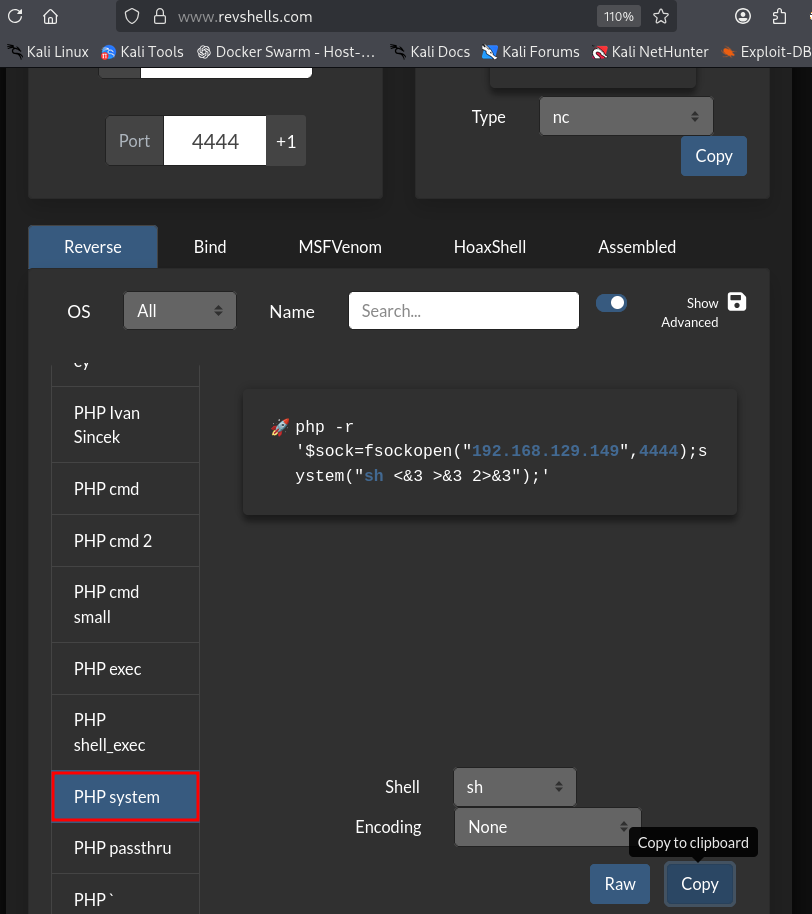Open the Shell selection dropdown
Screen dimensions: 812x914
point(515,787)
